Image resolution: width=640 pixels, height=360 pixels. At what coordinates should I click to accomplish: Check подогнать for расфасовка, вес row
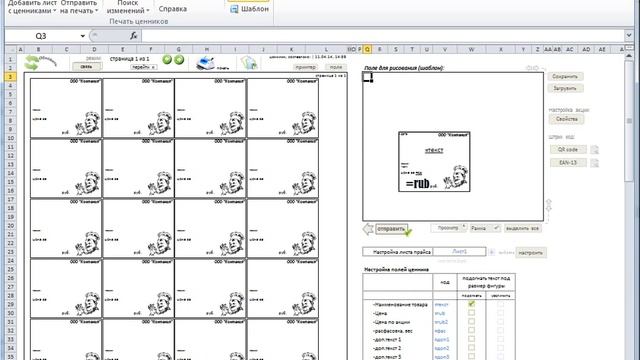point(471,330)
